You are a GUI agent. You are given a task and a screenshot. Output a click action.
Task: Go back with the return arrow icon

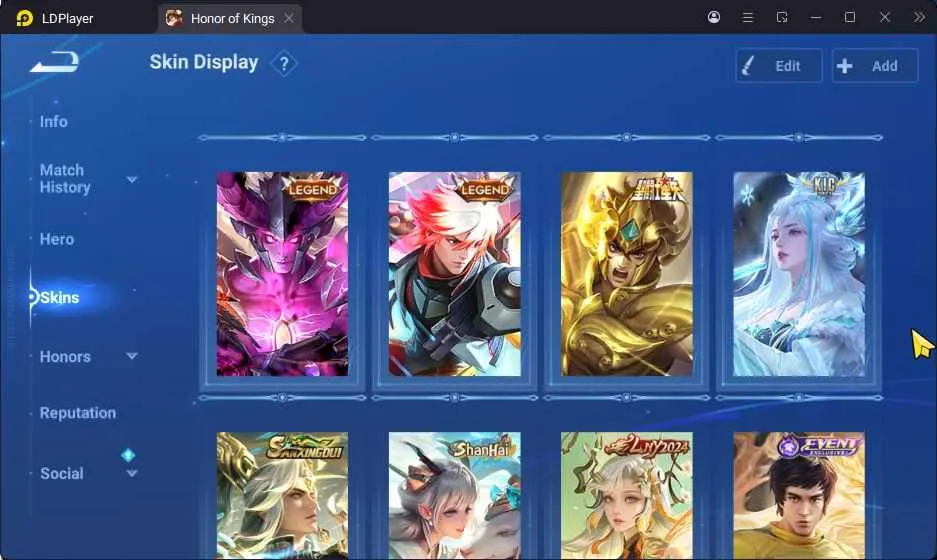click(x=54, y=62)
